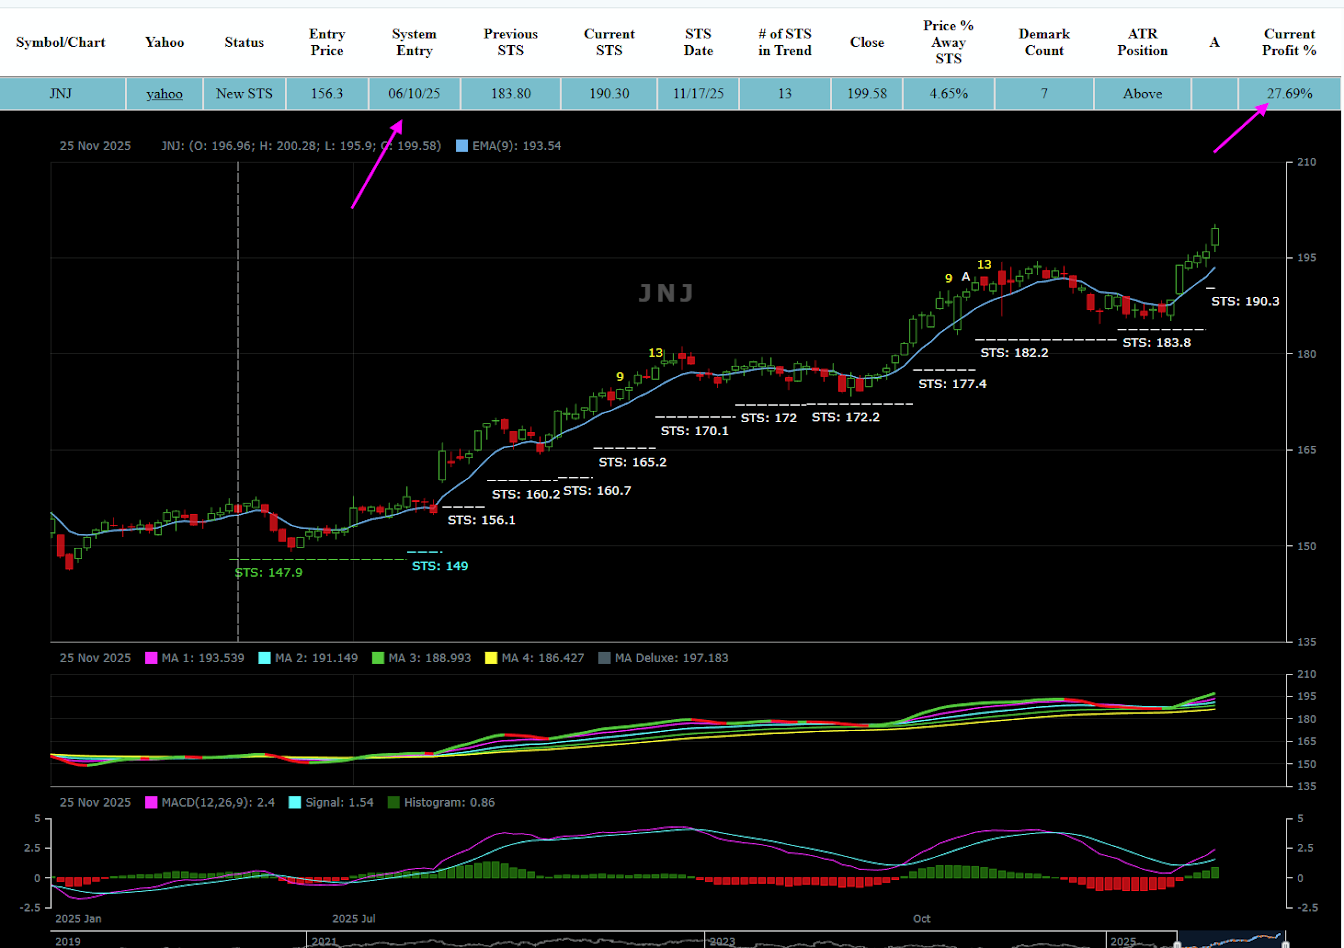The width and height of the screenshot is (1344, 948).
Task: Sort by Symbol/Chart column header
Action: click(x=61, y=42)
